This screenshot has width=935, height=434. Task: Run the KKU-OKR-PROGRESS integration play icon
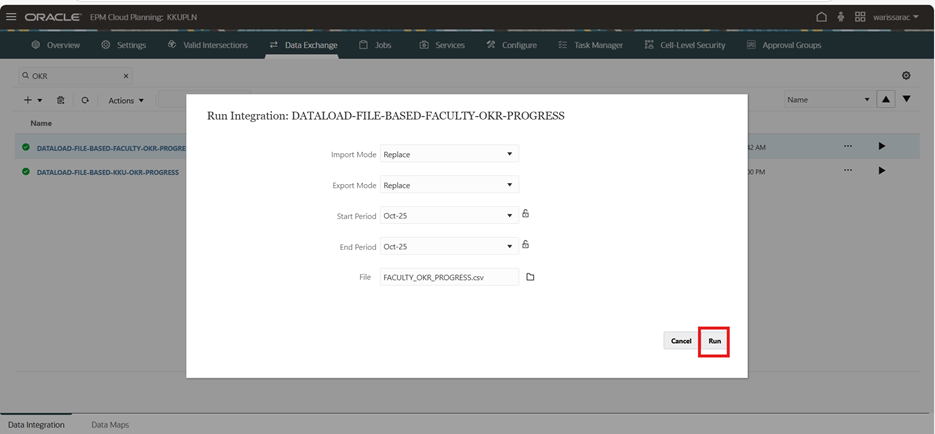point(881,171)
